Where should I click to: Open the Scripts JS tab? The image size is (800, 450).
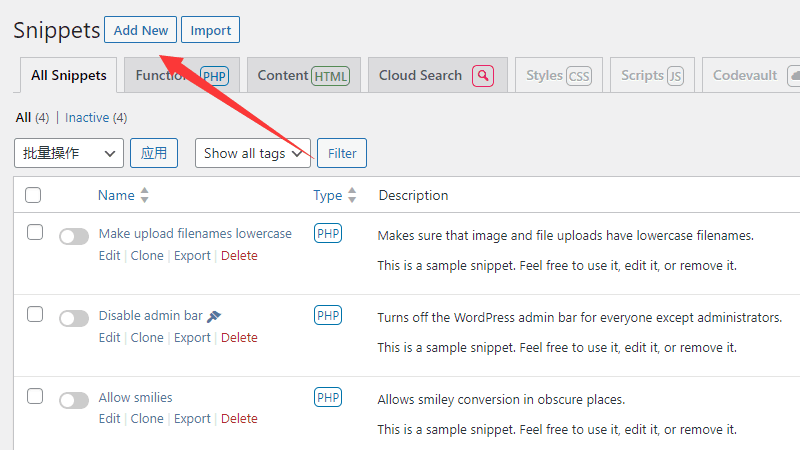click(x=652, y=75)
